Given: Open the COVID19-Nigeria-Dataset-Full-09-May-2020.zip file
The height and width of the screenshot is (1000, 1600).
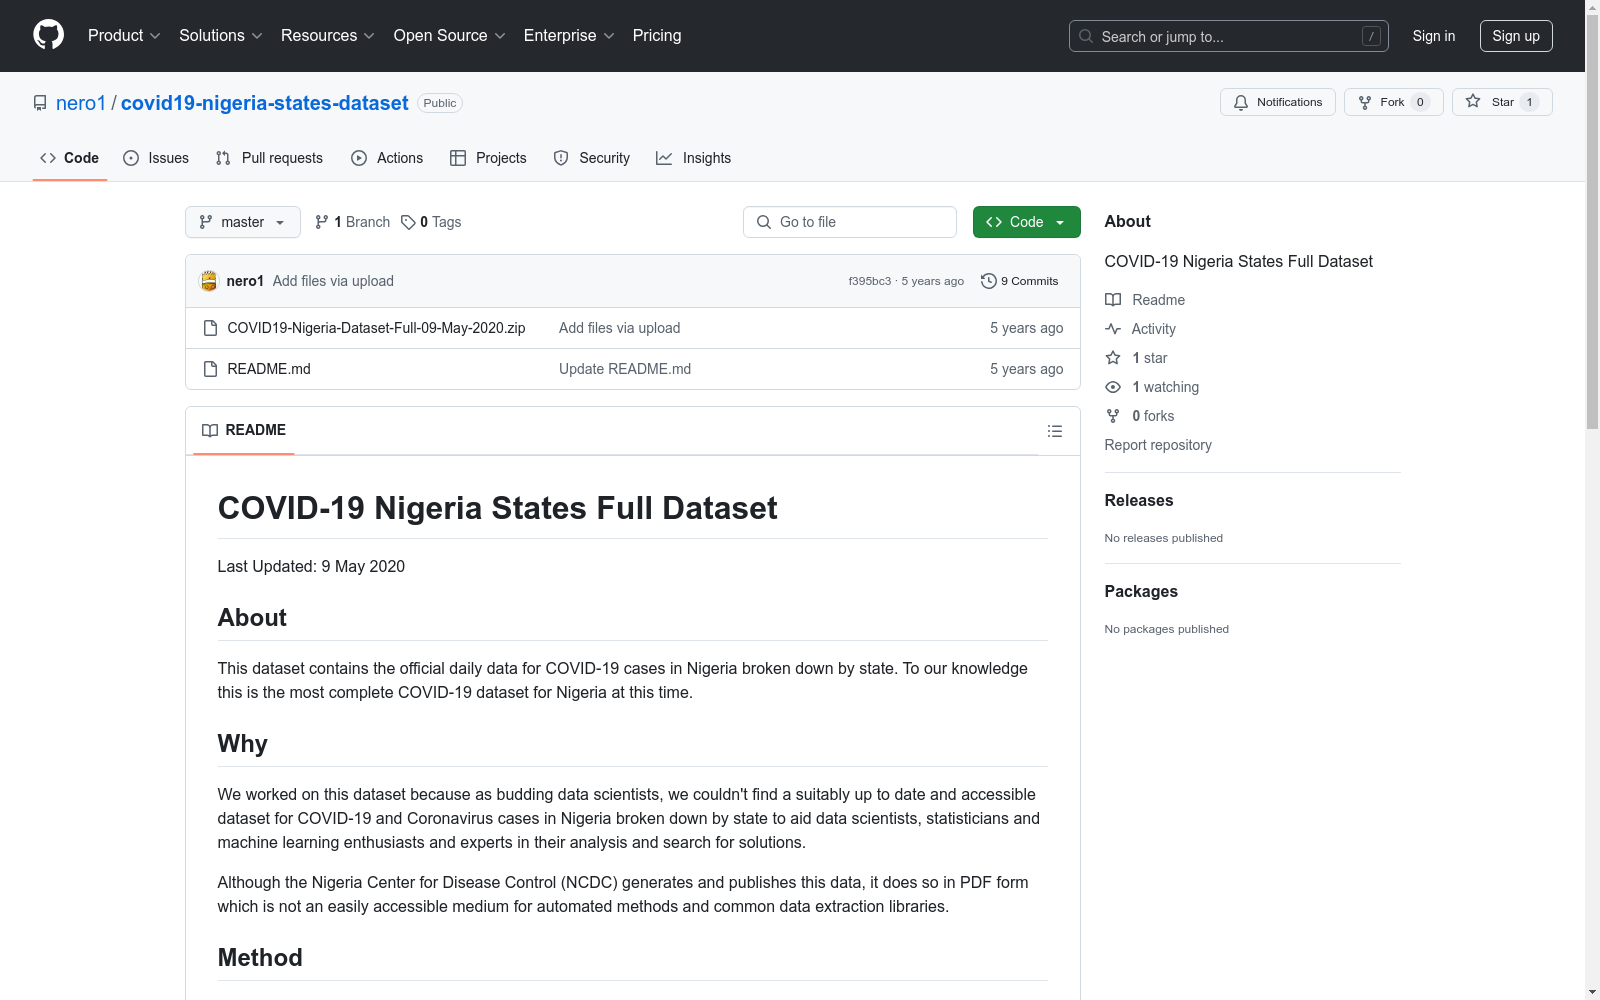Looking at the screenshot, I should [376, 328].
